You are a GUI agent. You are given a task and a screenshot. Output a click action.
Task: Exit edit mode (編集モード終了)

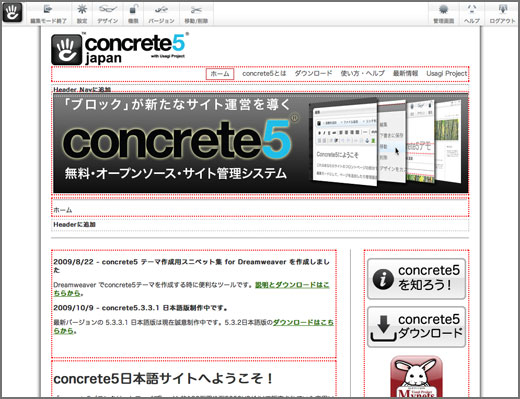click(48, 14)
